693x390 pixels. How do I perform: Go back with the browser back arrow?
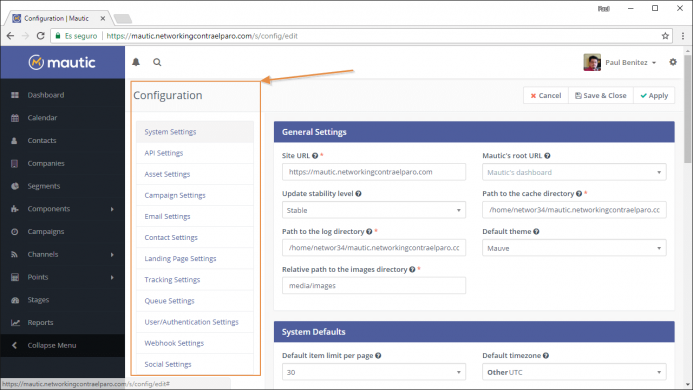(x=10, y=36)
